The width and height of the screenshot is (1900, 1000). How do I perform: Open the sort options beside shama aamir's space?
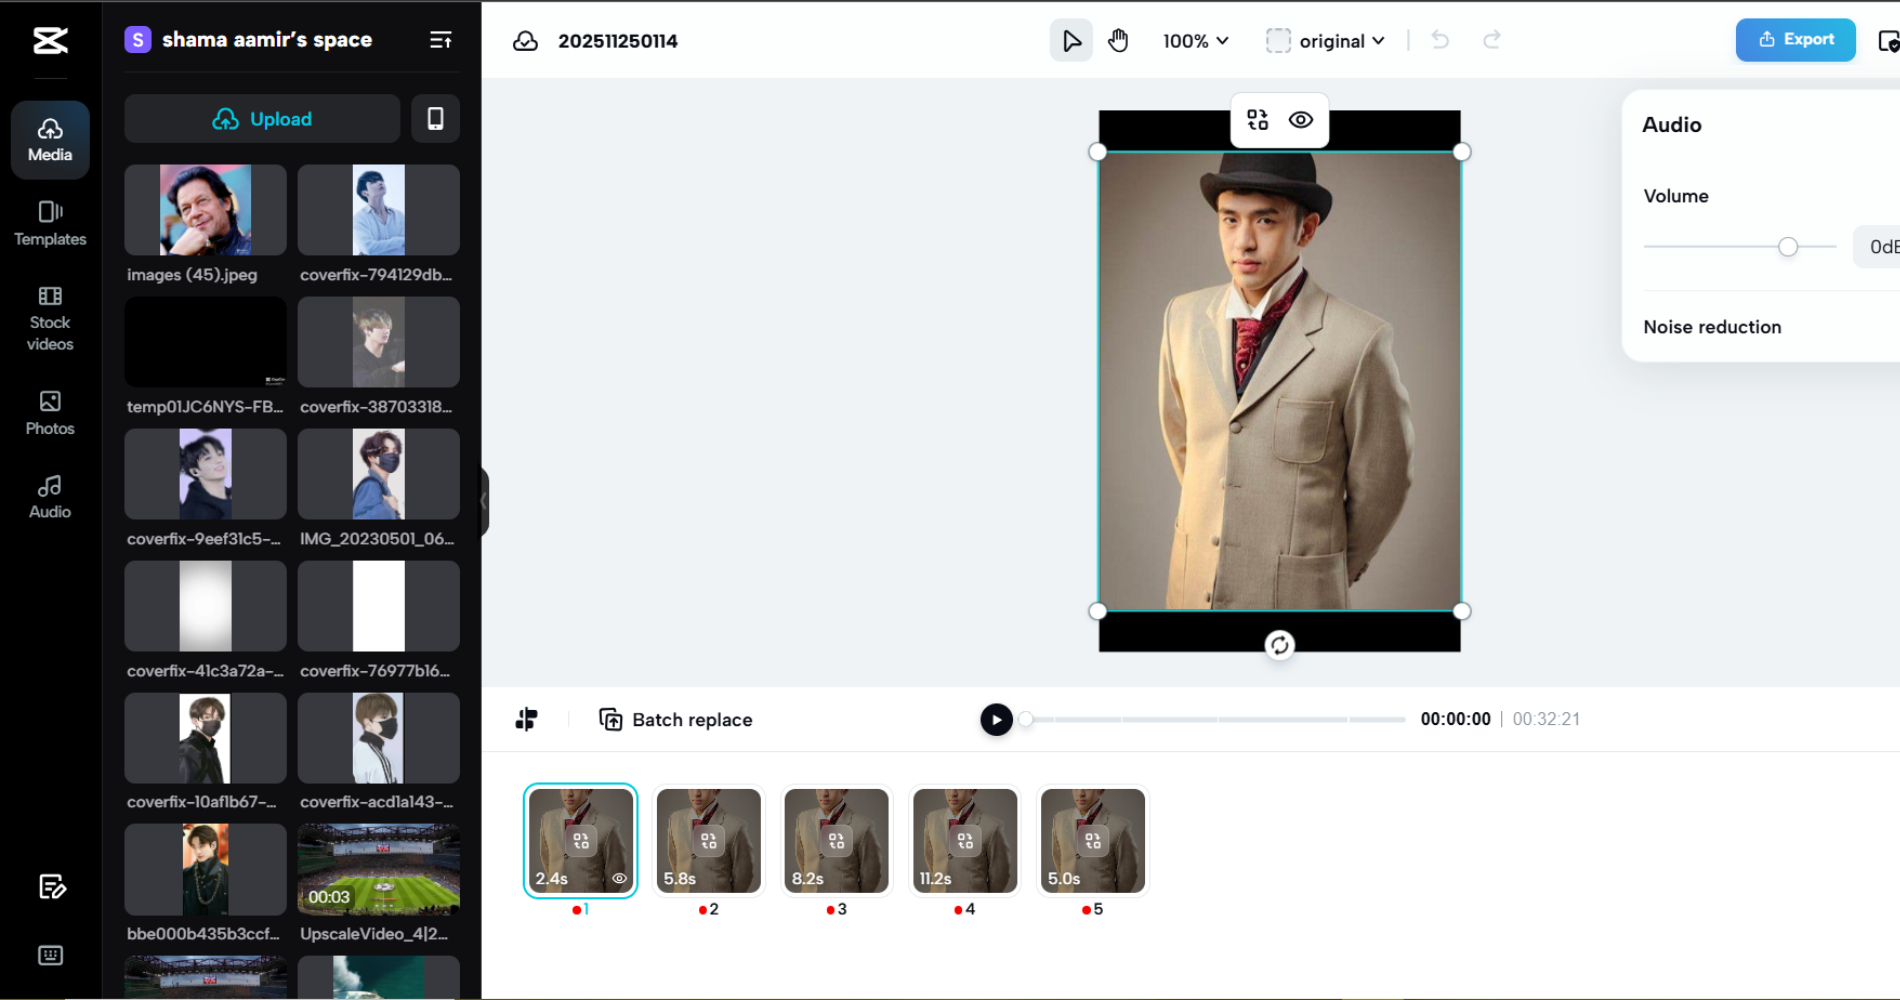pyautogui.click(x=440, y=39)
